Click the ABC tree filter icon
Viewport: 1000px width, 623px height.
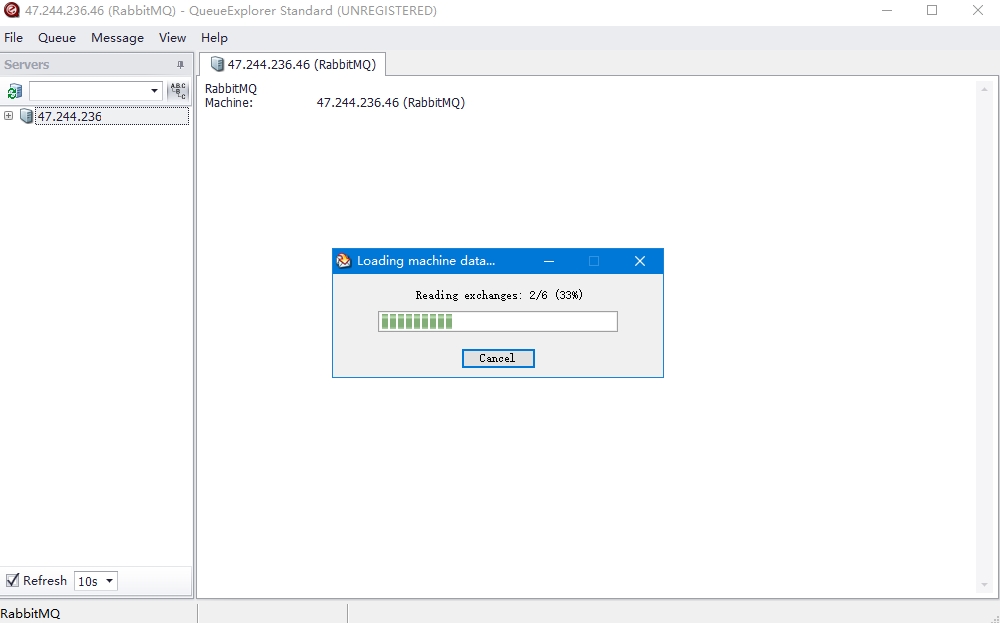pyautogui.click(x=178, y=91)
